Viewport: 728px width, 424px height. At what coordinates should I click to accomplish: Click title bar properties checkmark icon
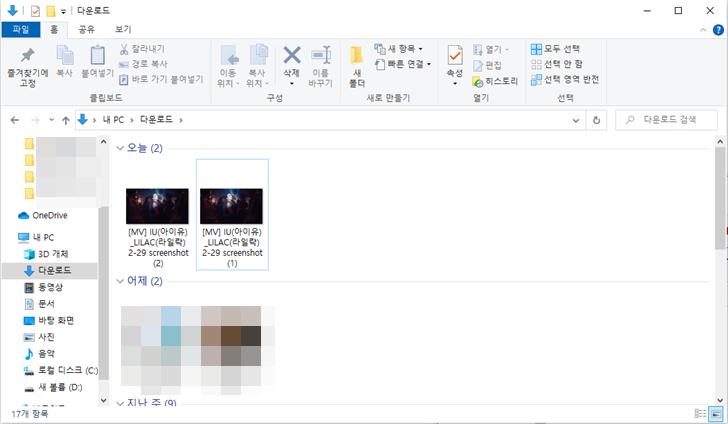pyautogui.click(x=35, y=11)
